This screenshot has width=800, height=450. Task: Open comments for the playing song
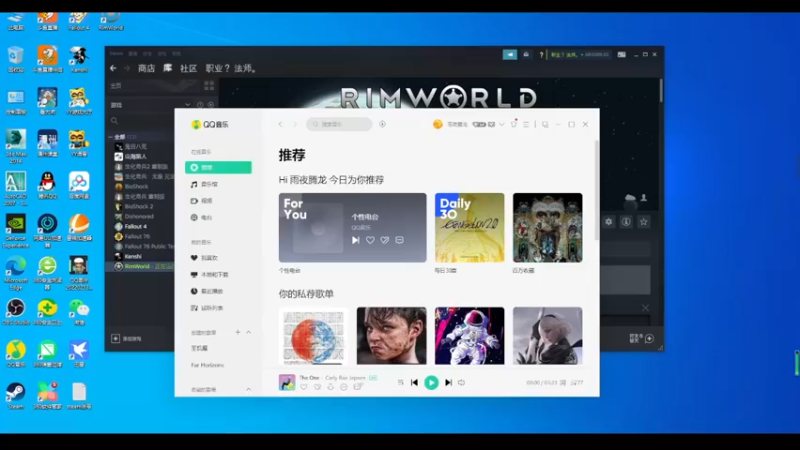pyautogui.click(x=358, y=387)
